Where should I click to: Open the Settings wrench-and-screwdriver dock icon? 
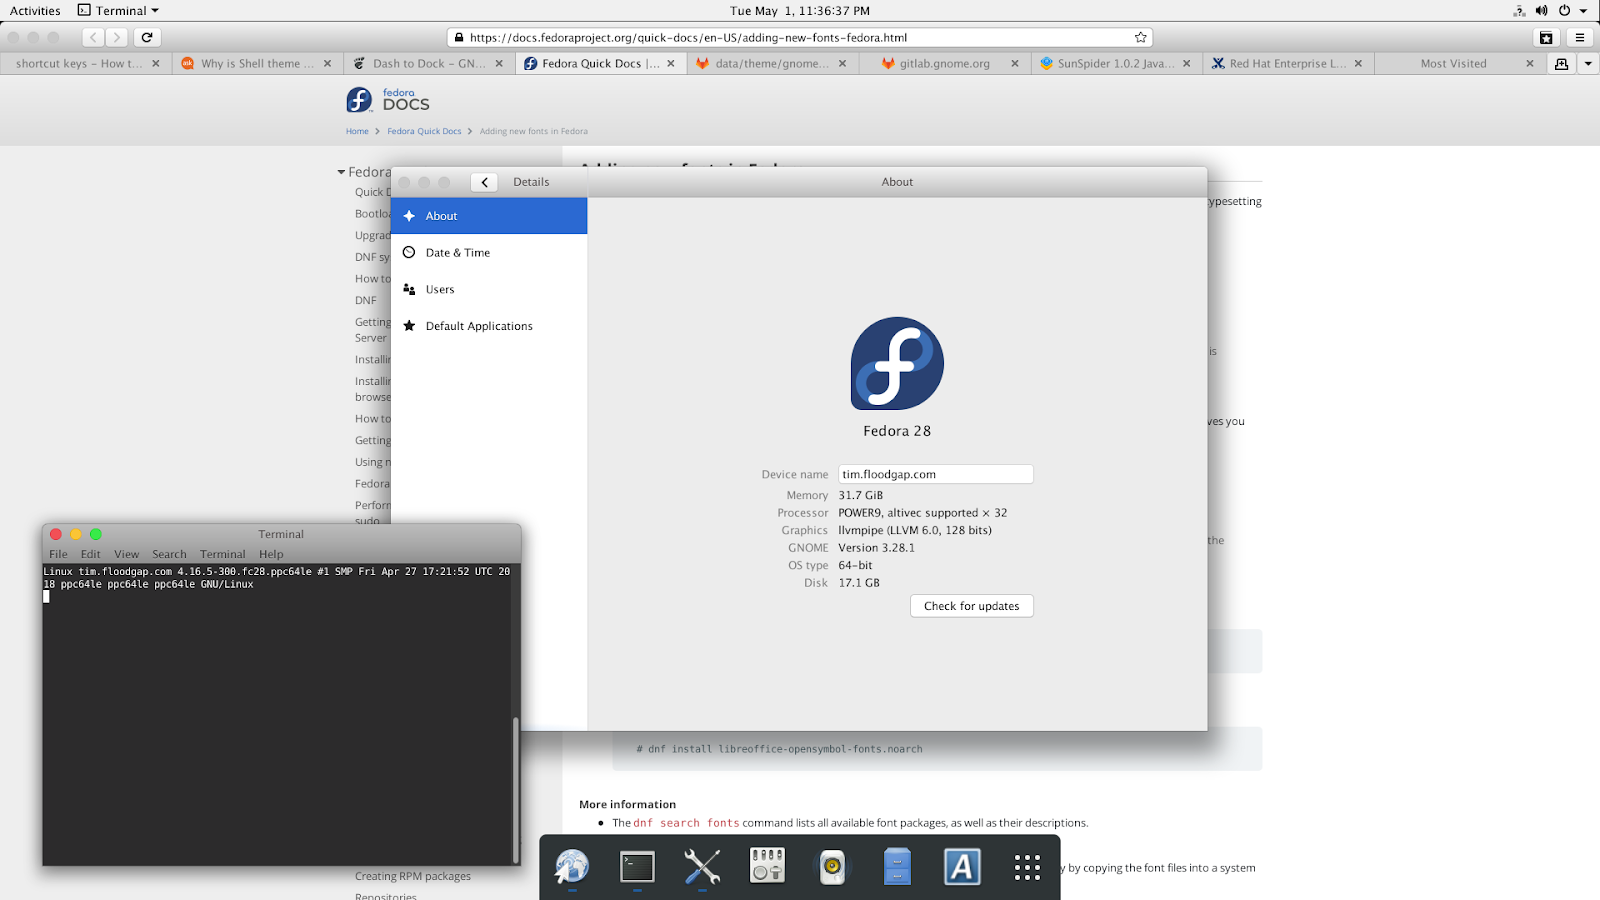[702, 867]
